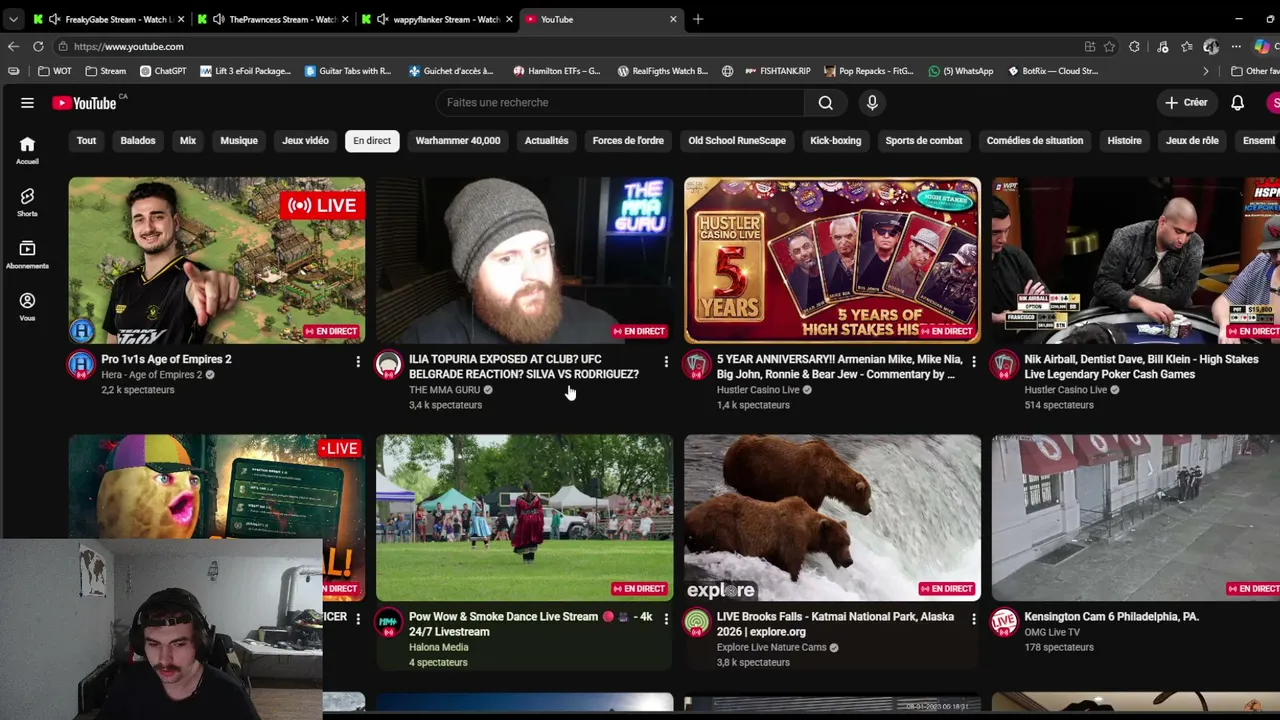The image size is (1280, 720).
Task: Open the Pro 1v1s Age of Empires 2 title
Action: pos(166,359)
